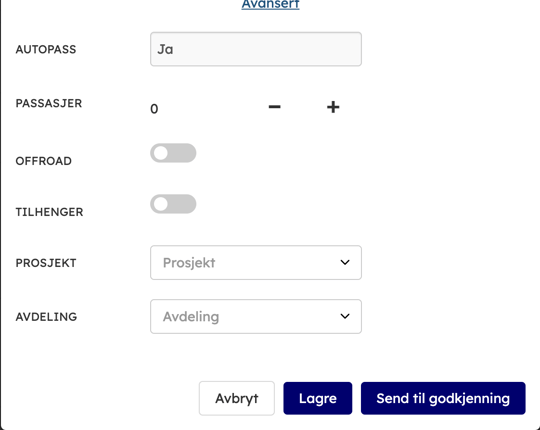Click the chevron arrow in the Avdeling field
This screenshot has width=540, height=430.
coord(345,316)
